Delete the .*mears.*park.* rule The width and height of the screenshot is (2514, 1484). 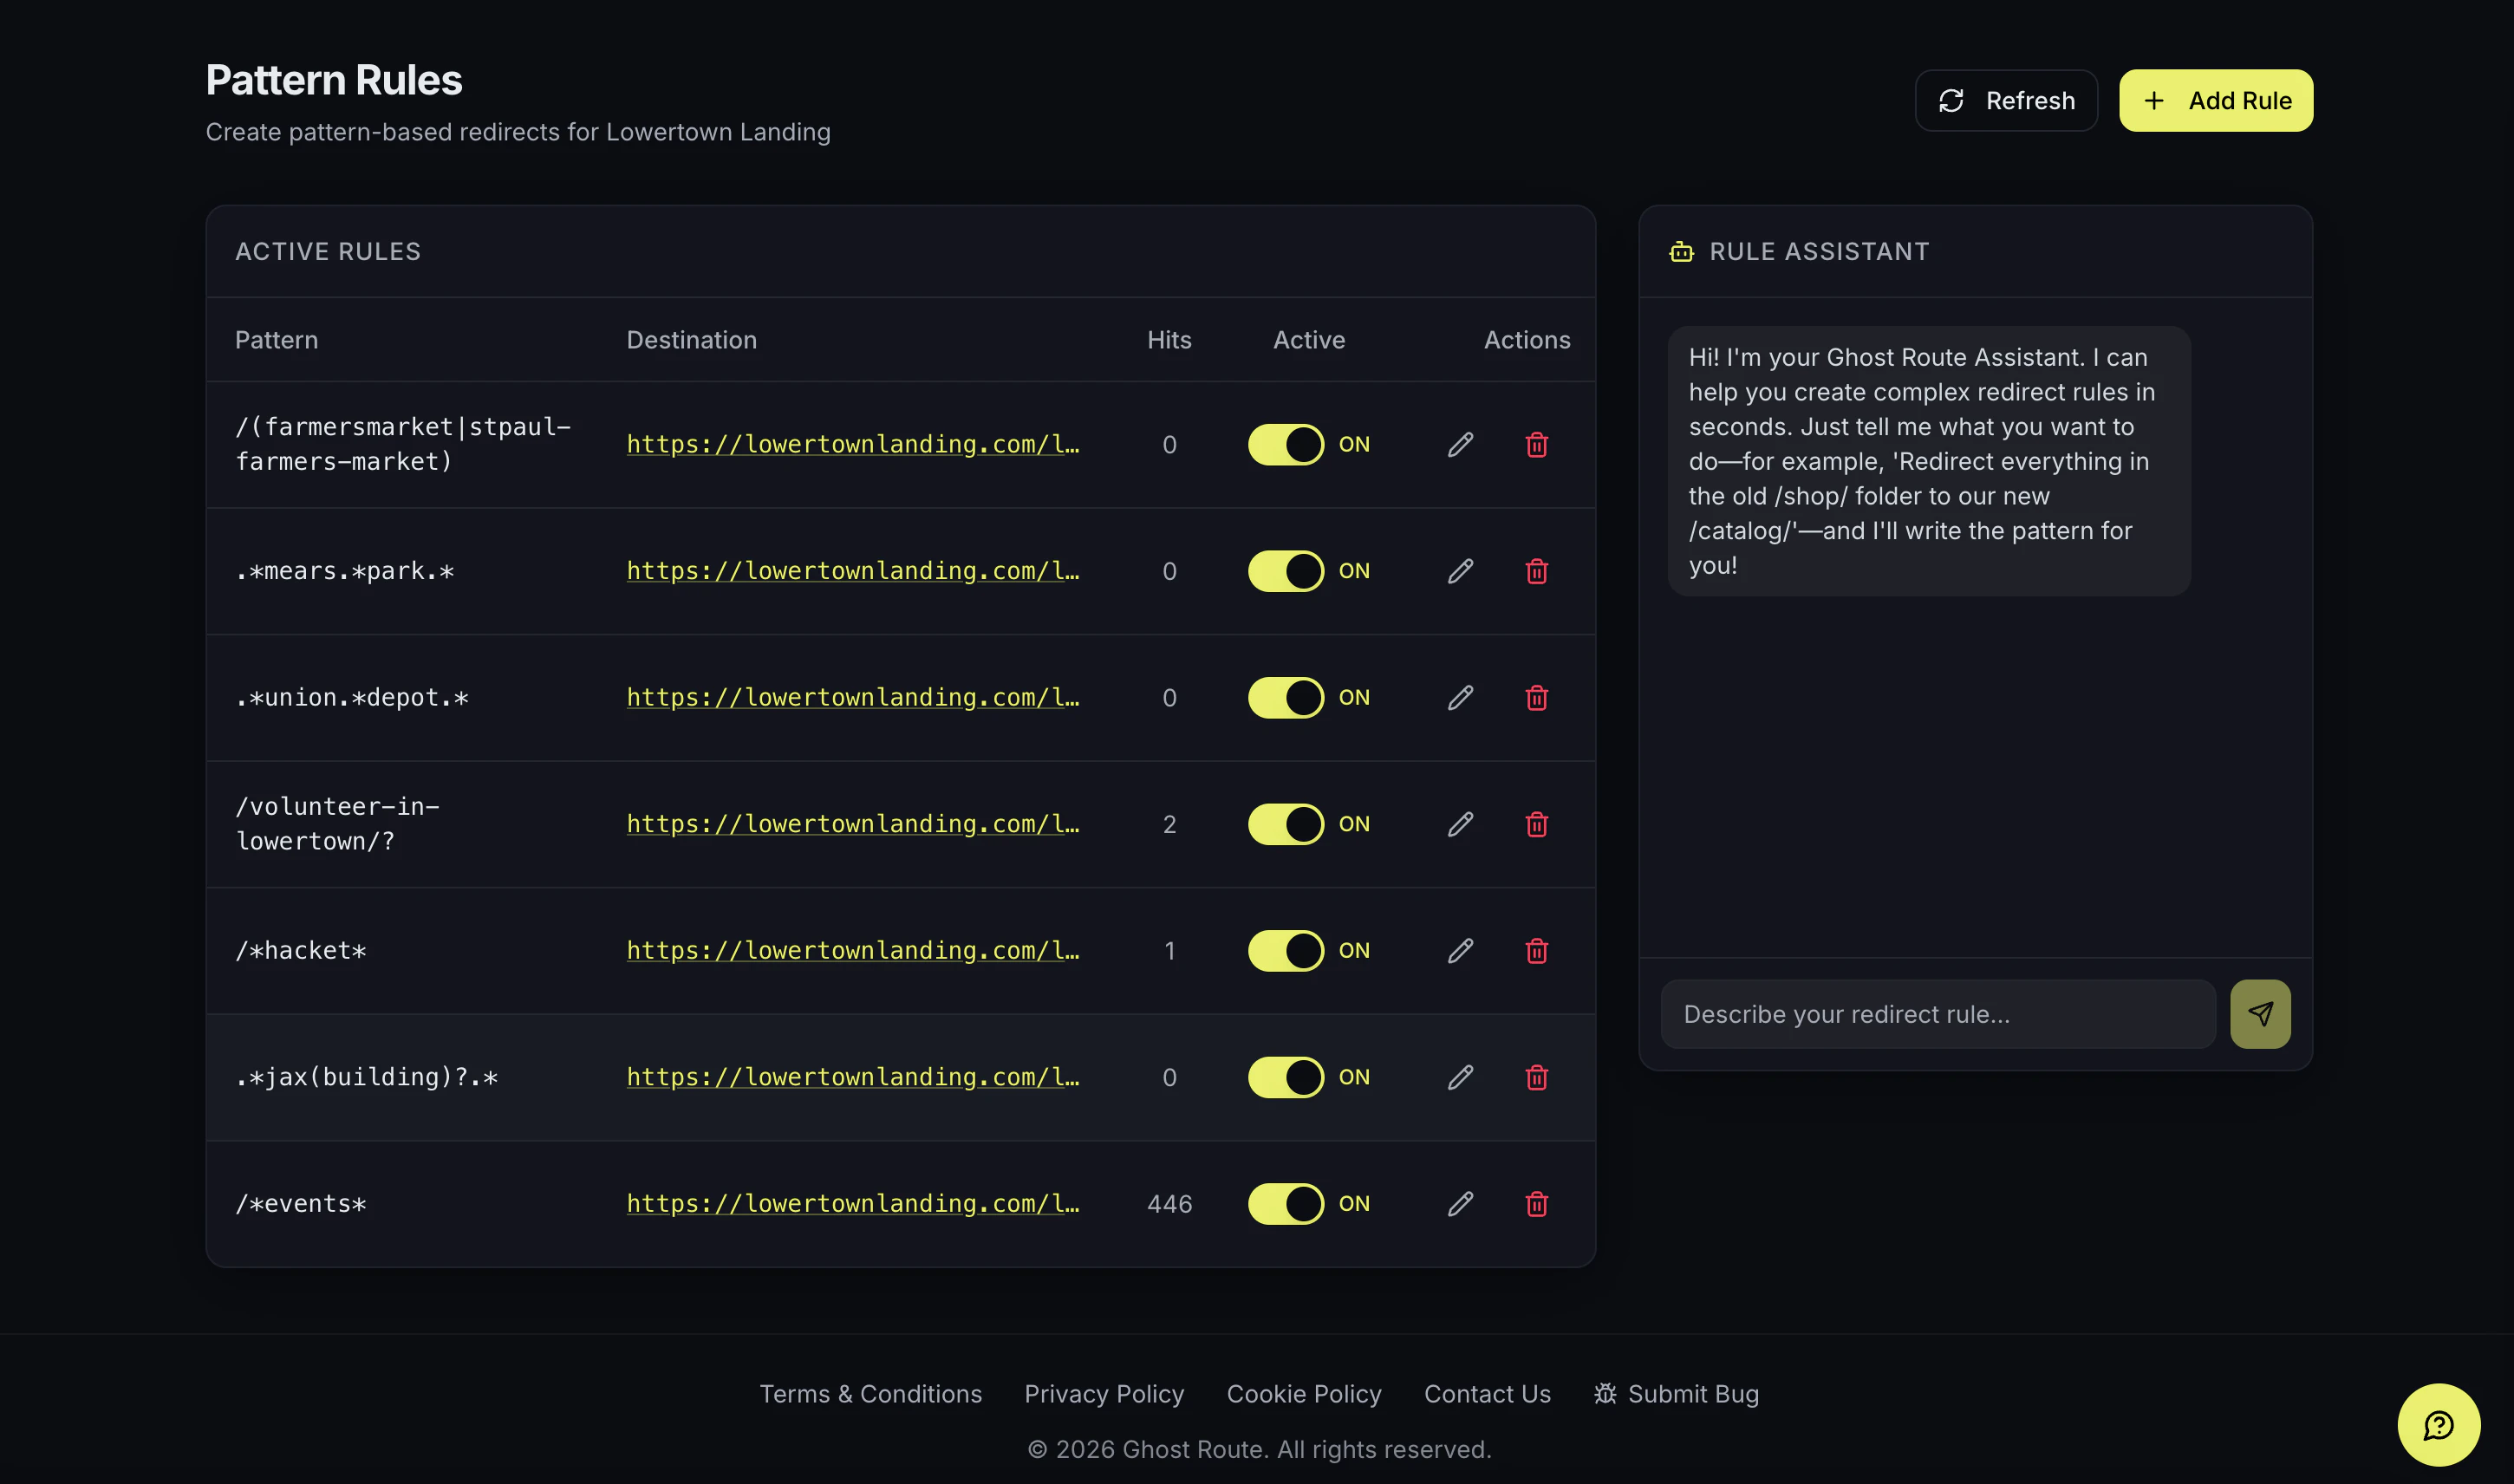point(1536,571)
